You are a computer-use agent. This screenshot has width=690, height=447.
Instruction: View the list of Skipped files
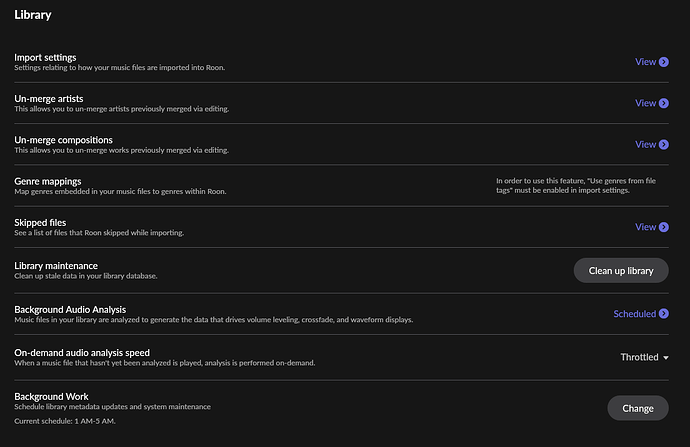tap(645, 227)
